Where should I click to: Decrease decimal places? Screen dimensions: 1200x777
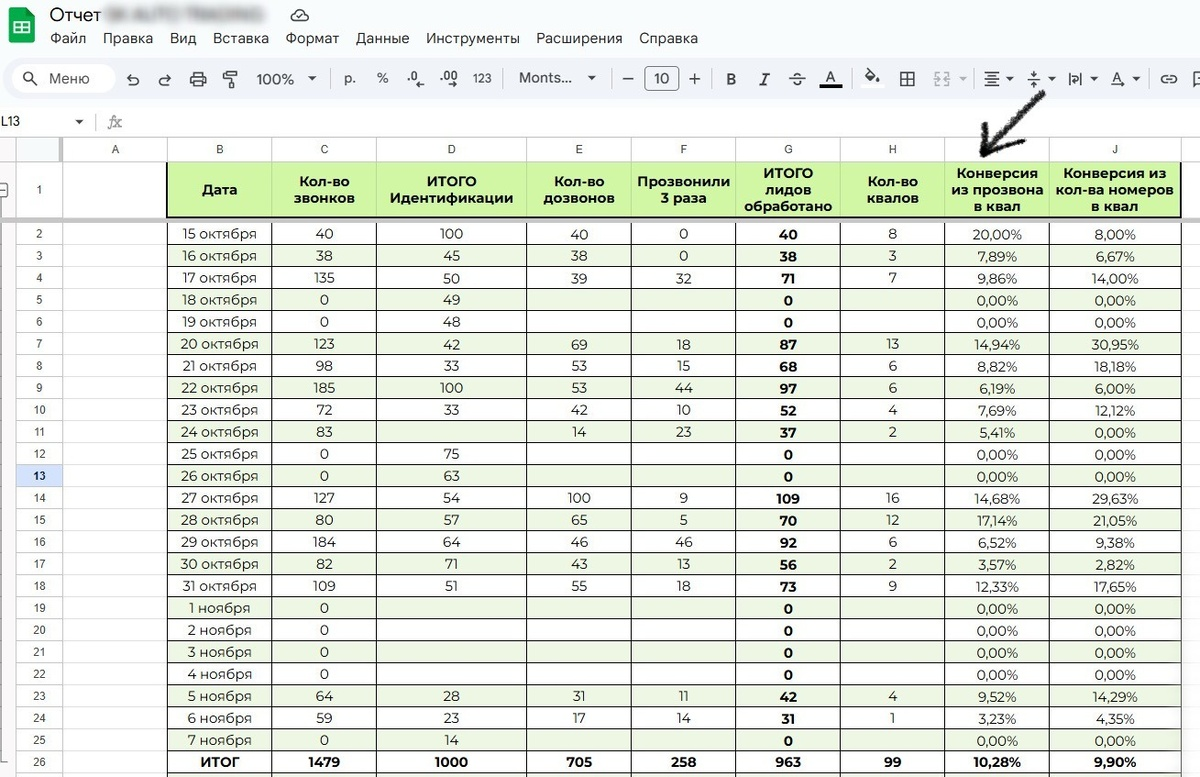pyautogui.click(x=415, y=78)
